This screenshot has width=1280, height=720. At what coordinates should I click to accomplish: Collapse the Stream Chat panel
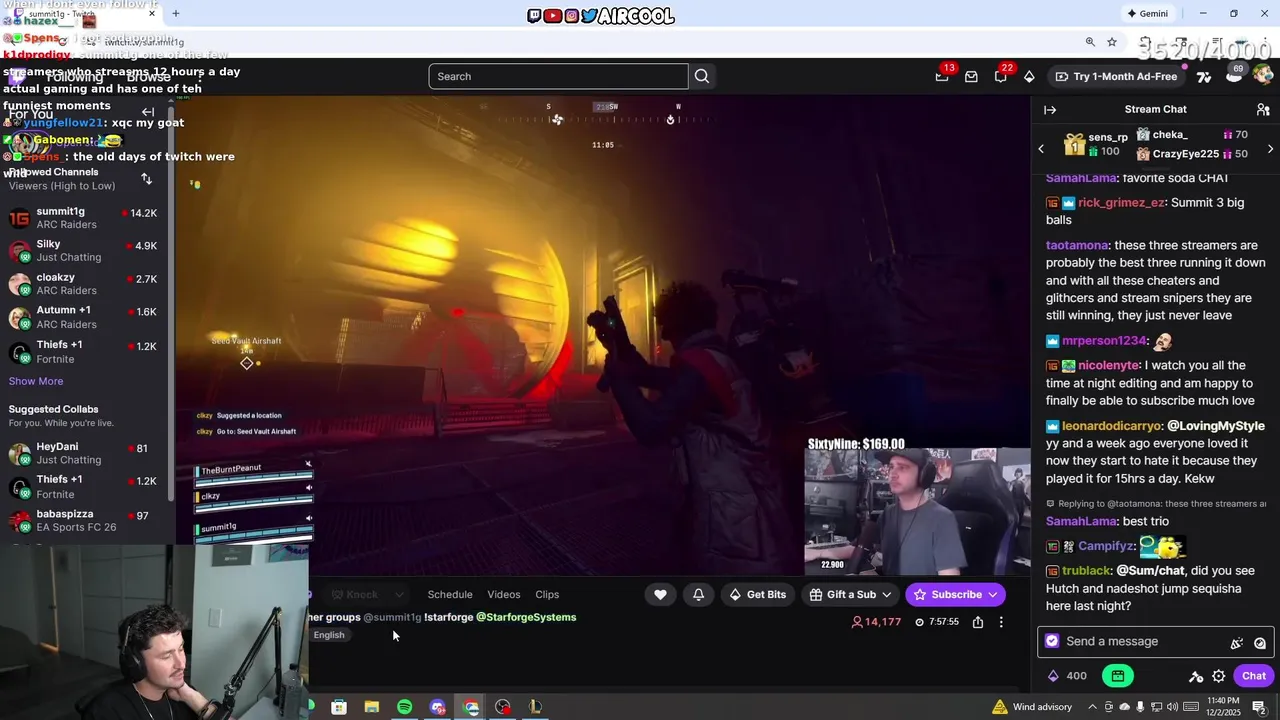(1050, 110)
